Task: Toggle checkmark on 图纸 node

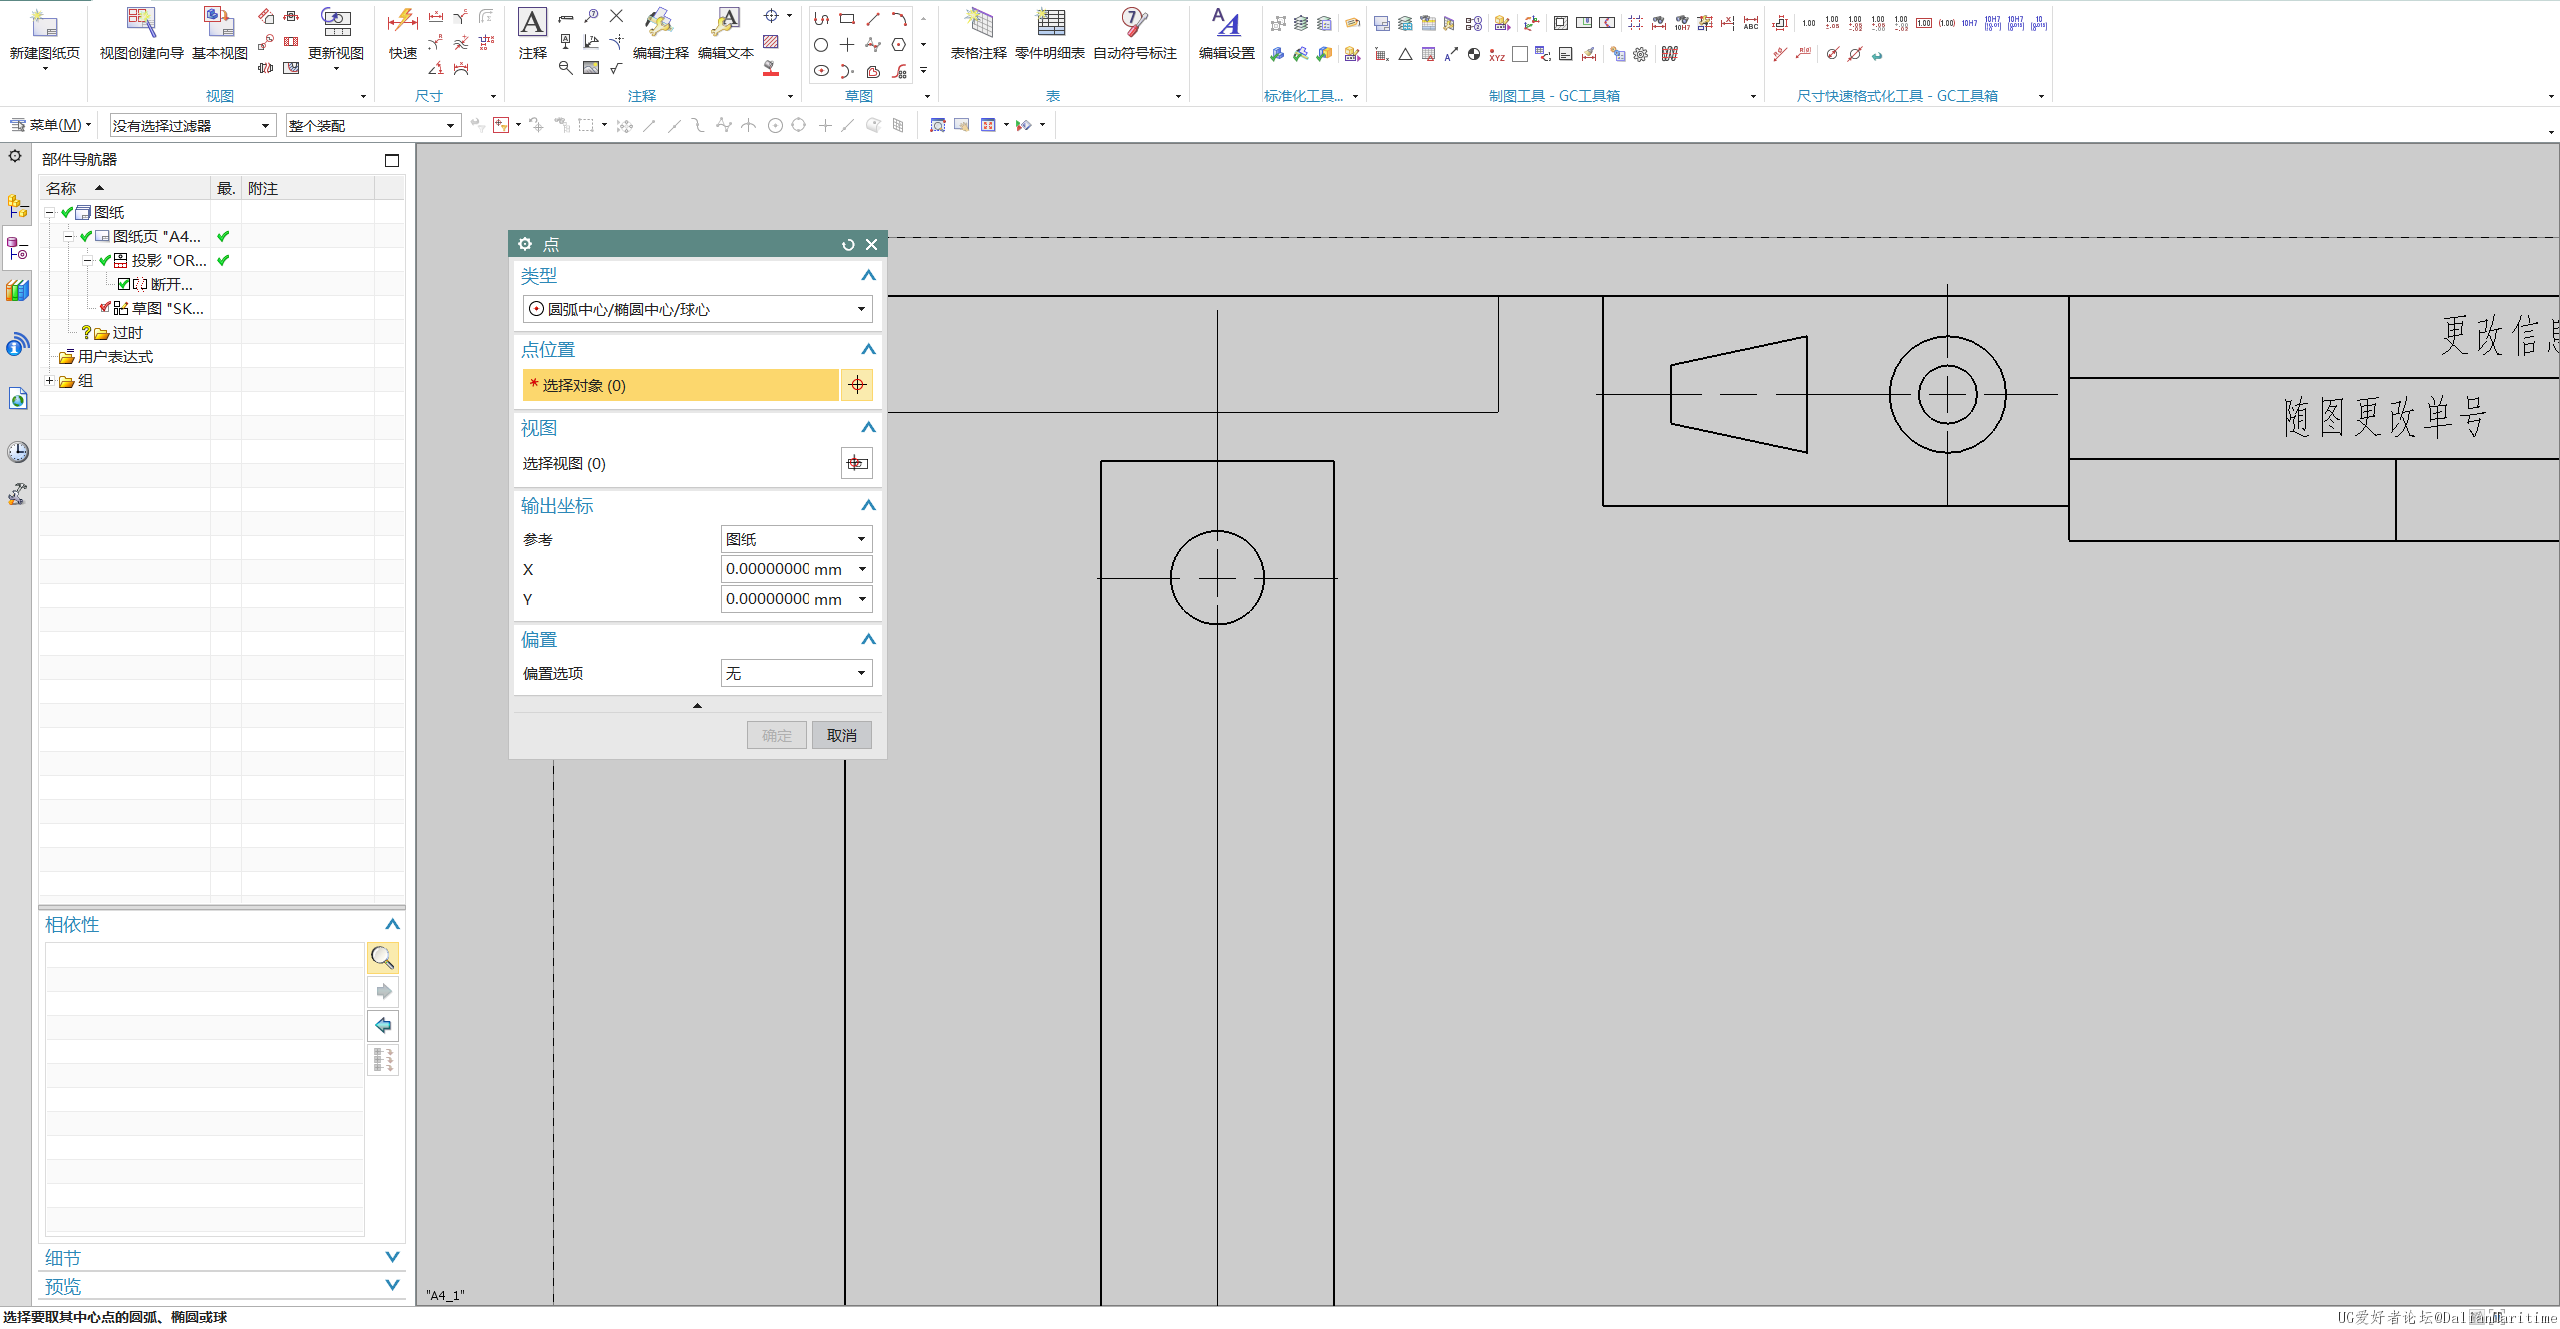Action: (66, 212)
